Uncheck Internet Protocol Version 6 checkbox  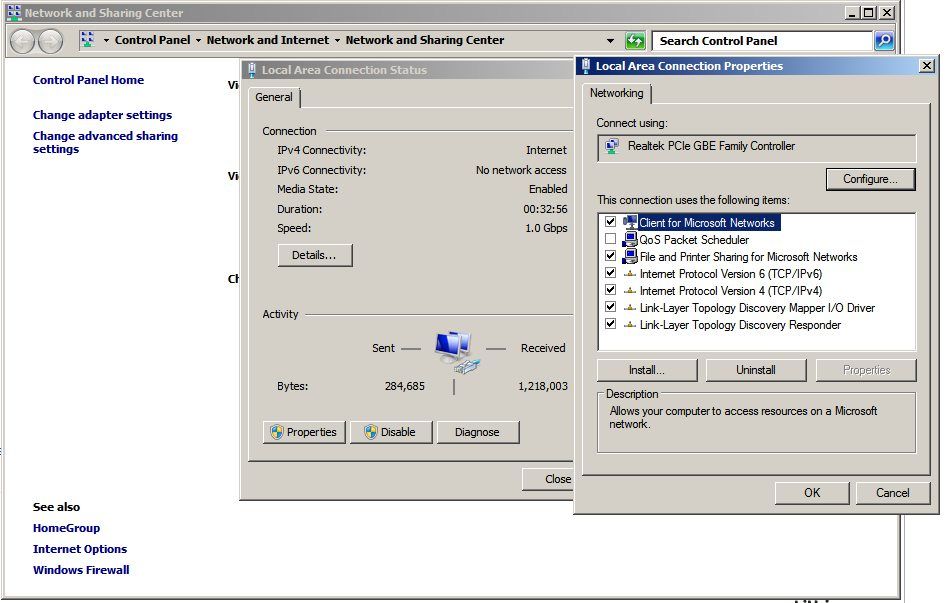pyautogui.click(x=610, y=274)
